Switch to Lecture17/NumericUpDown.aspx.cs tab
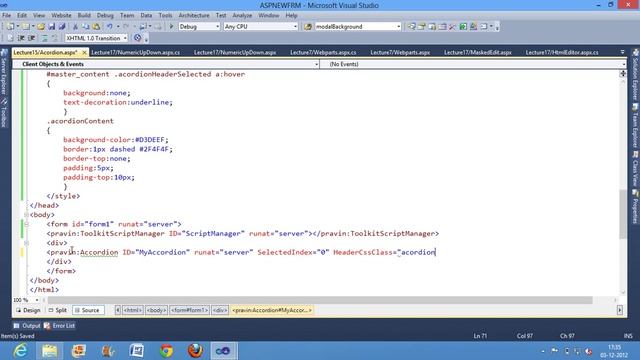Screen dimensions: 640x360 (136, 53)
